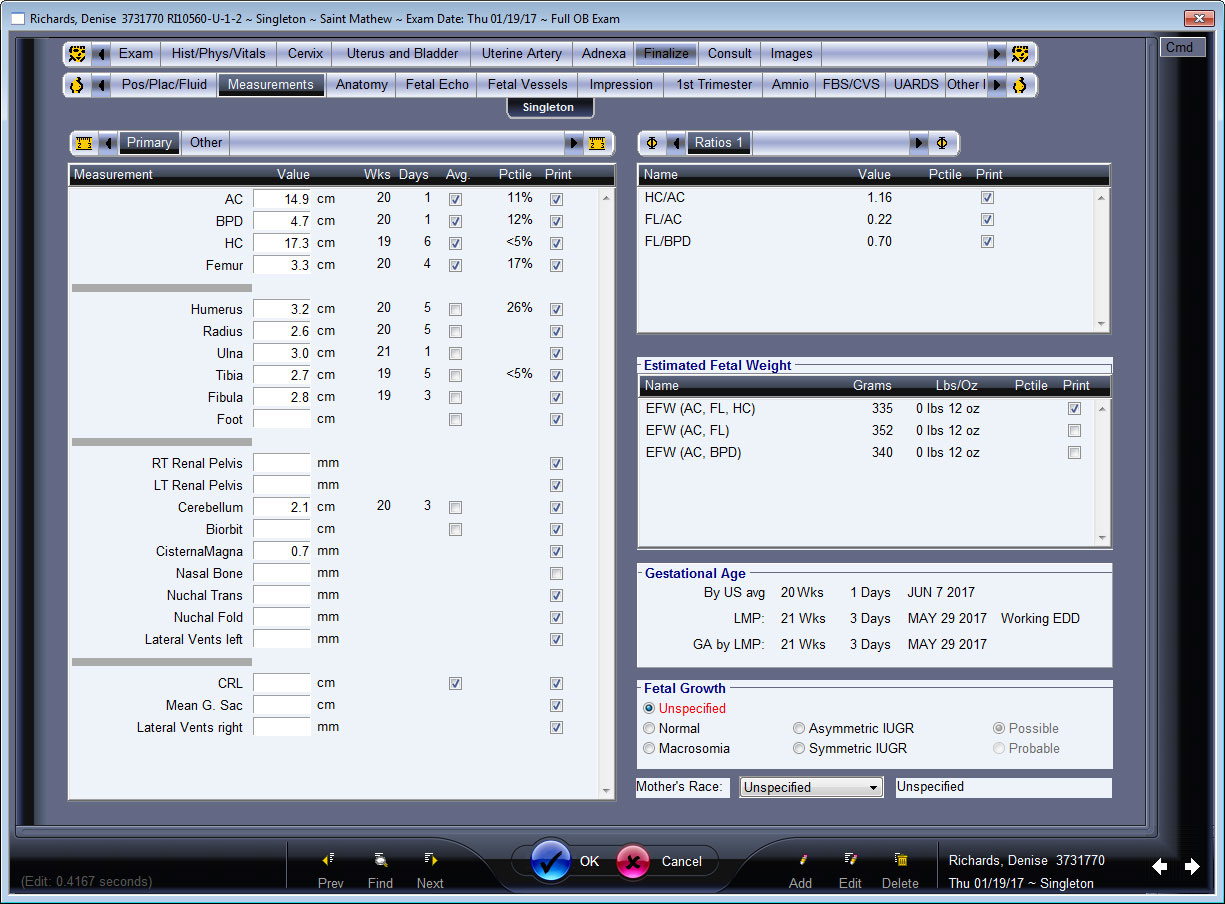Click the Edit record icon
Screen dimensions: 1225x904
click(x=850, y=859)
